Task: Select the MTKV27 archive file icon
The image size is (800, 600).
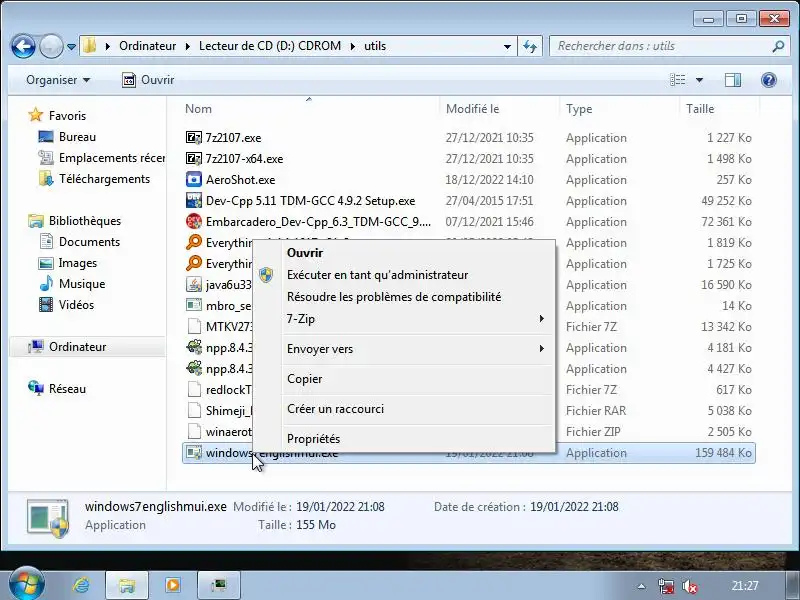Action: coord(194,327)
